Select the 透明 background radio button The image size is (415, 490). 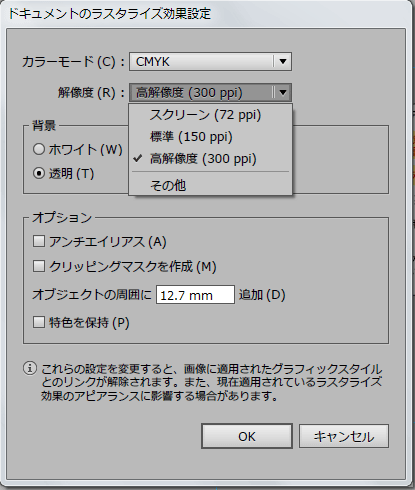(x=39, y=173)
